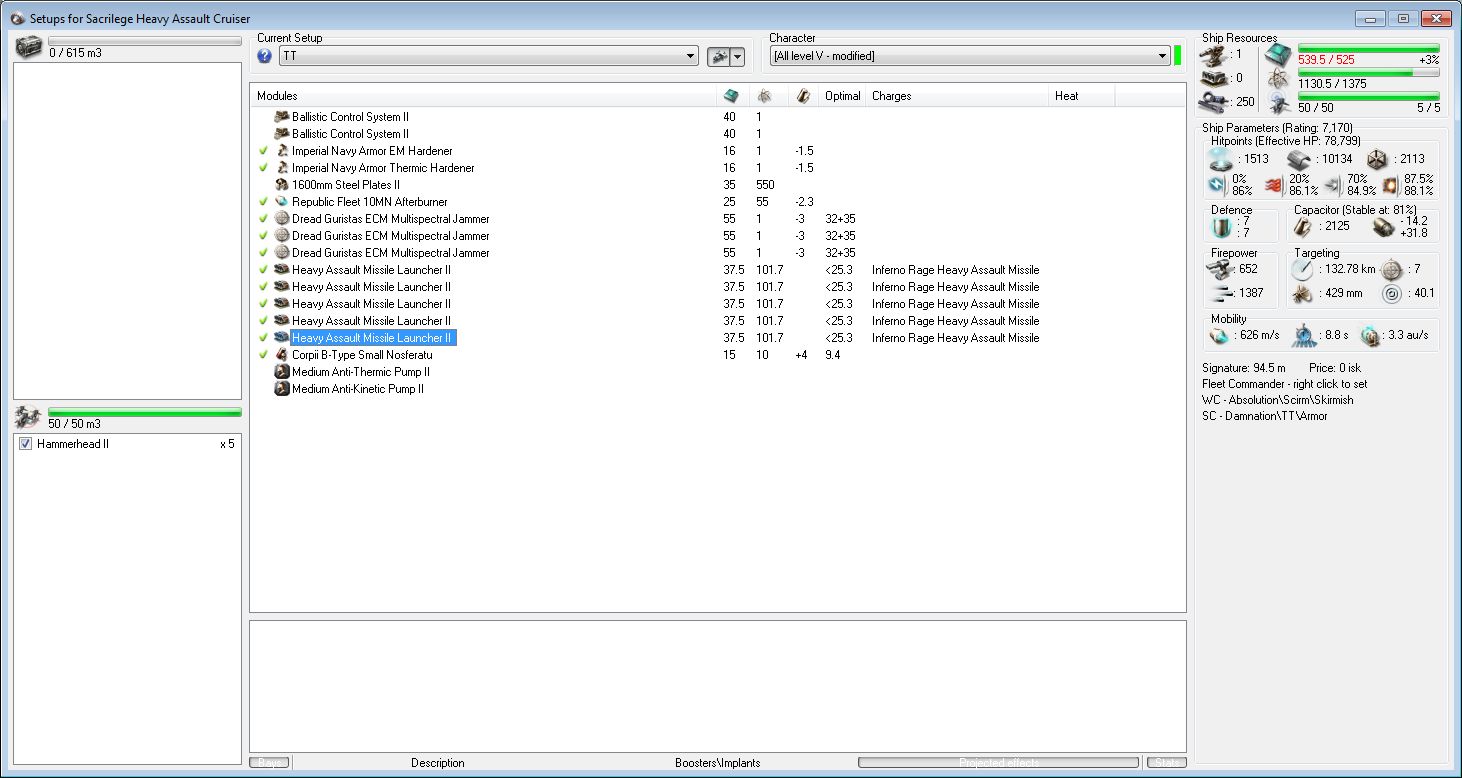Click the structure hitpoints icon showing 2113
1462x778 pixels.
click(x=1377, y=159)
